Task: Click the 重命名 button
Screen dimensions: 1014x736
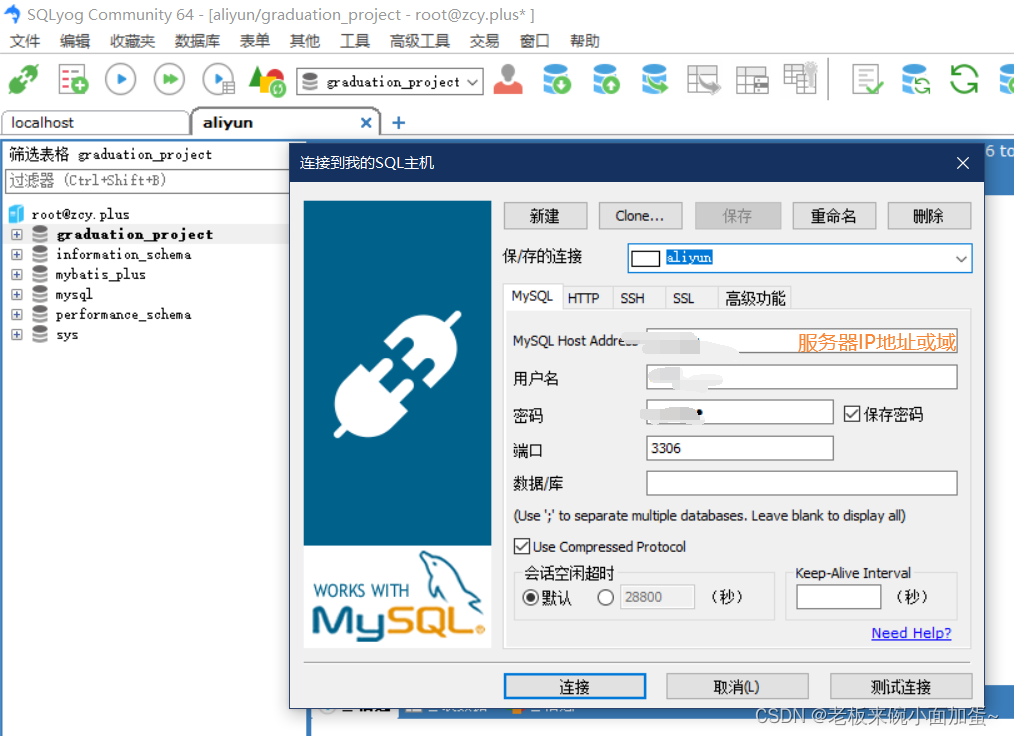Action: tap(834, 216)
